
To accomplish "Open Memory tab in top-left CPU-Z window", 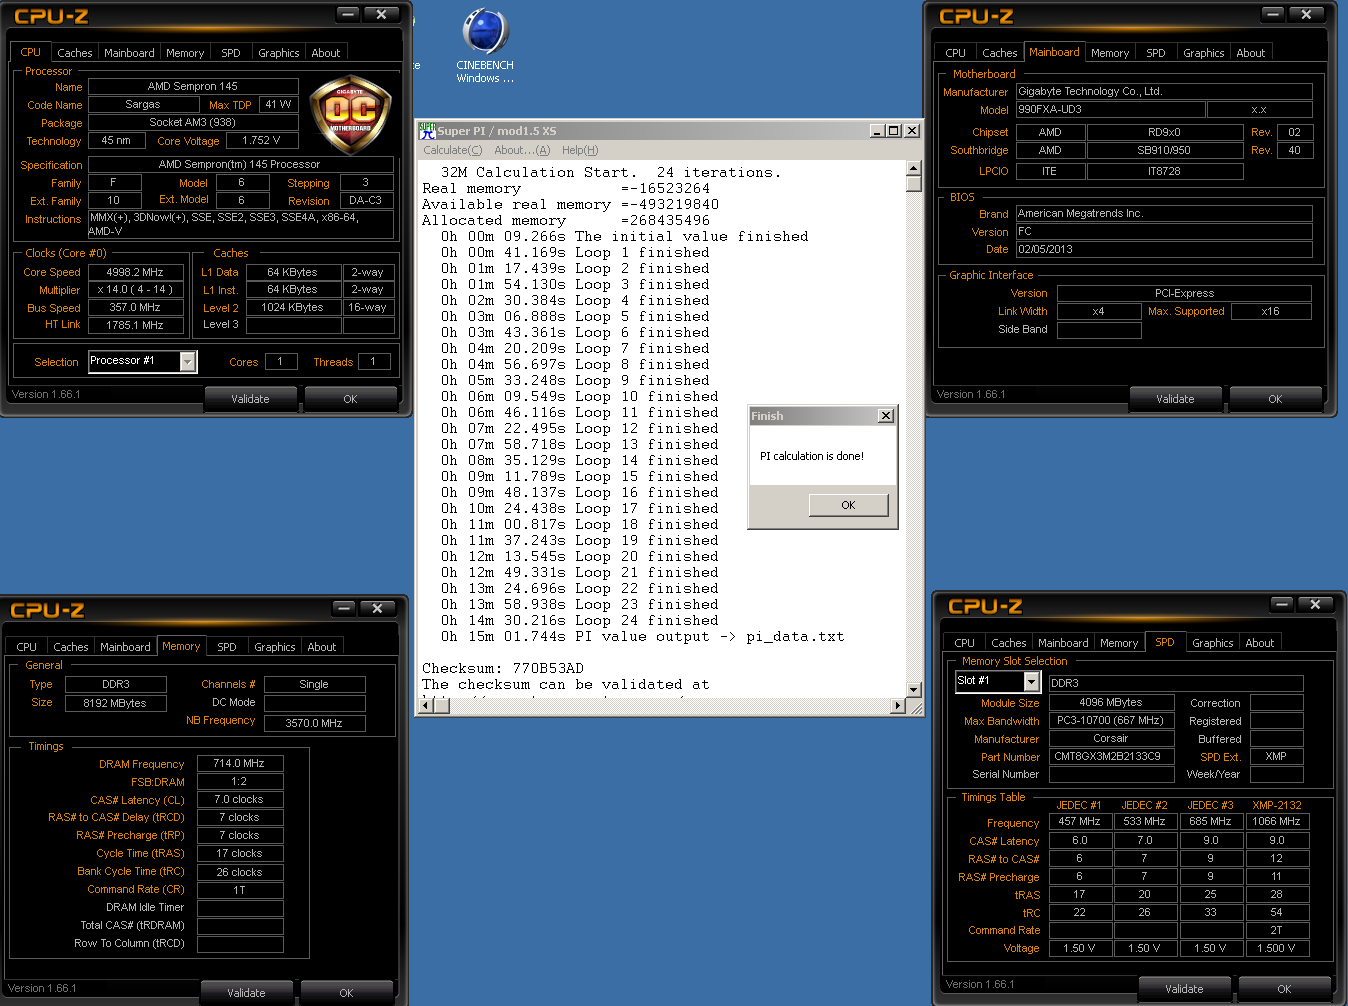I will (185, 53).
